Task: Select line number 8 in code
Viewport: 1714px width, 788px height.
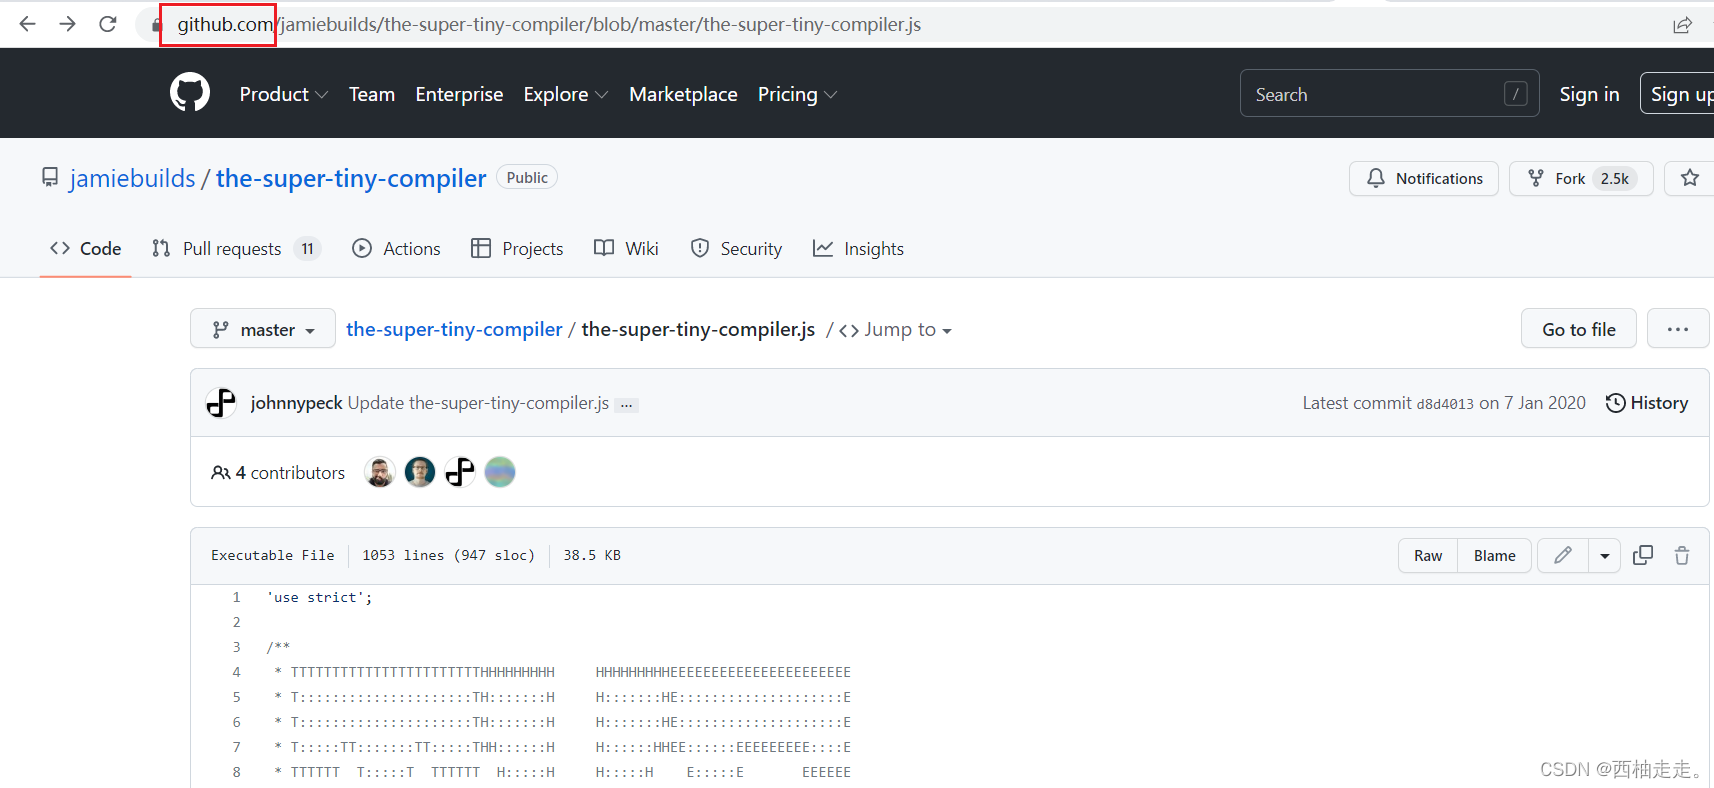Action: tap(237, 772)
